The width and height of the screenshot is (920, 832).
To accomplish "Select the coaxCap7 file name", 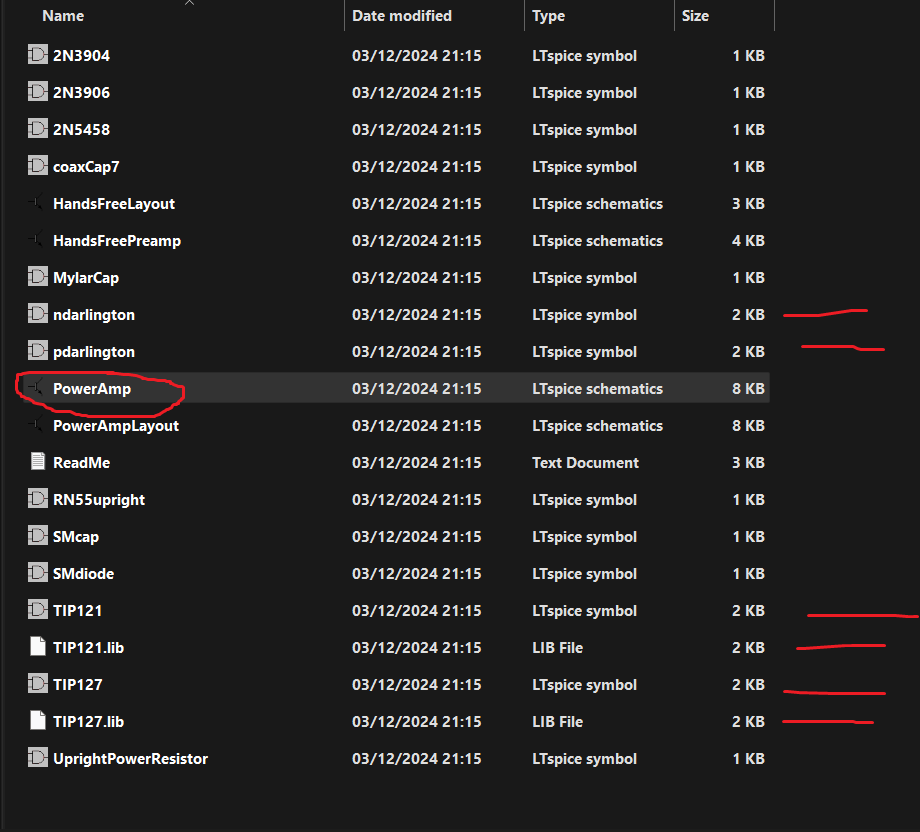I will [86, 167].
